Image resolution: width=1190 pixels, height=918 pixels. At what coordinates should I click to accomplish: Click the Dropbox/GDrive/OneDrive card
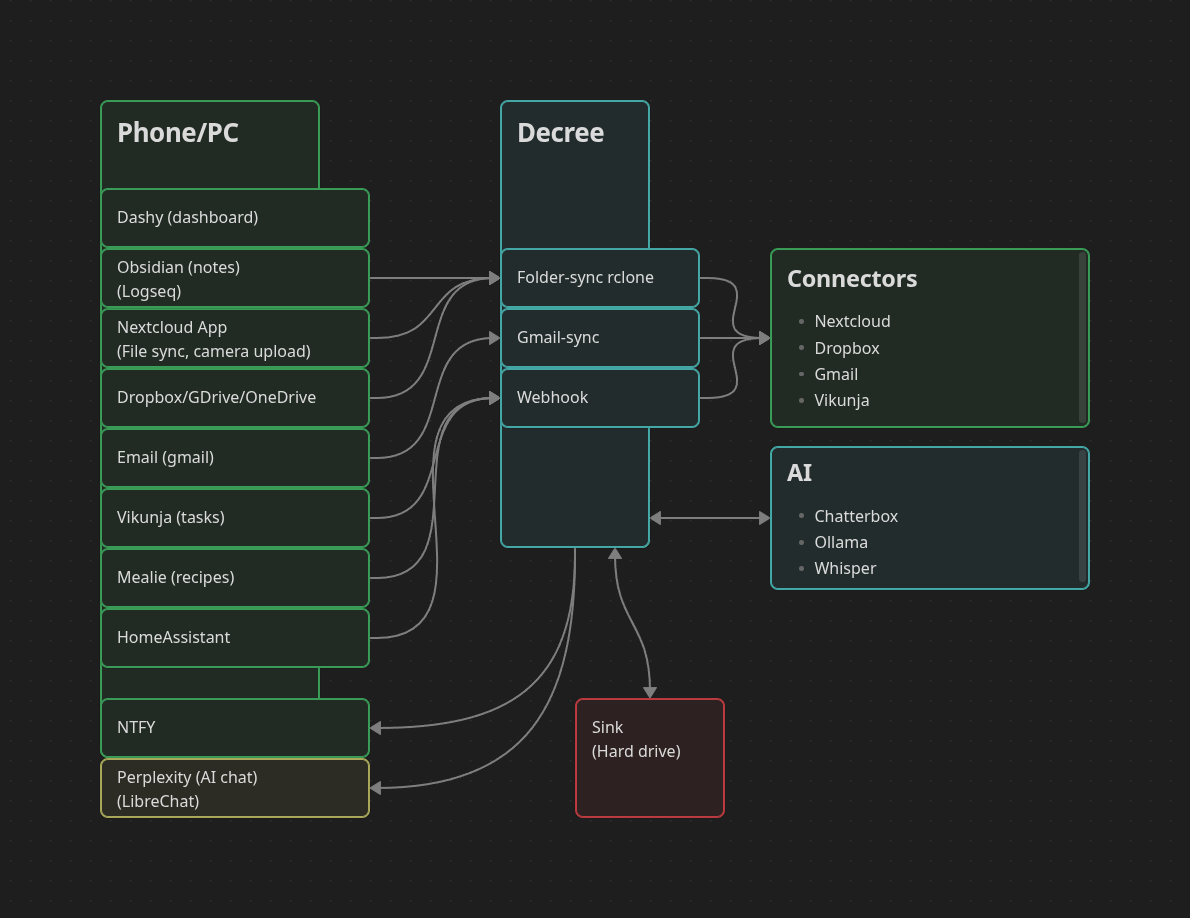[234, 398]
